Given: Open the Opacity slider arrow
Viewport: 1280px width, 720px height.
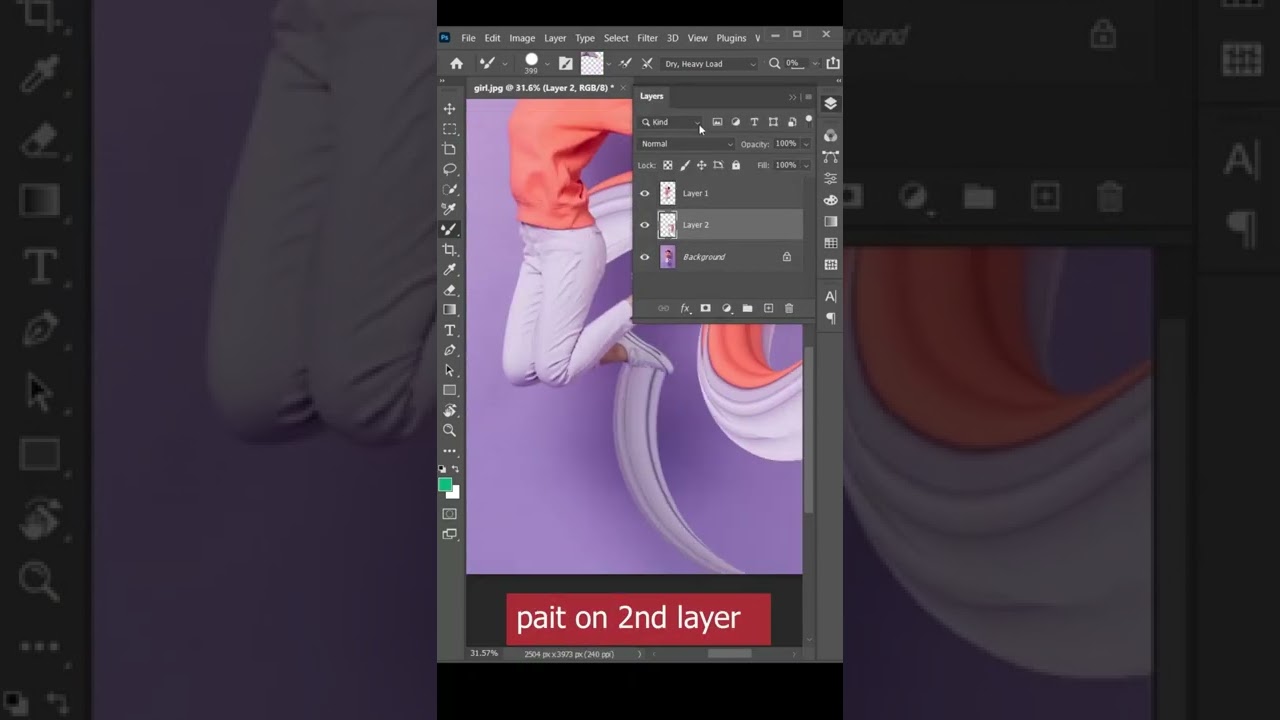Looking at the screenshot, I should (x=806, y=144).
